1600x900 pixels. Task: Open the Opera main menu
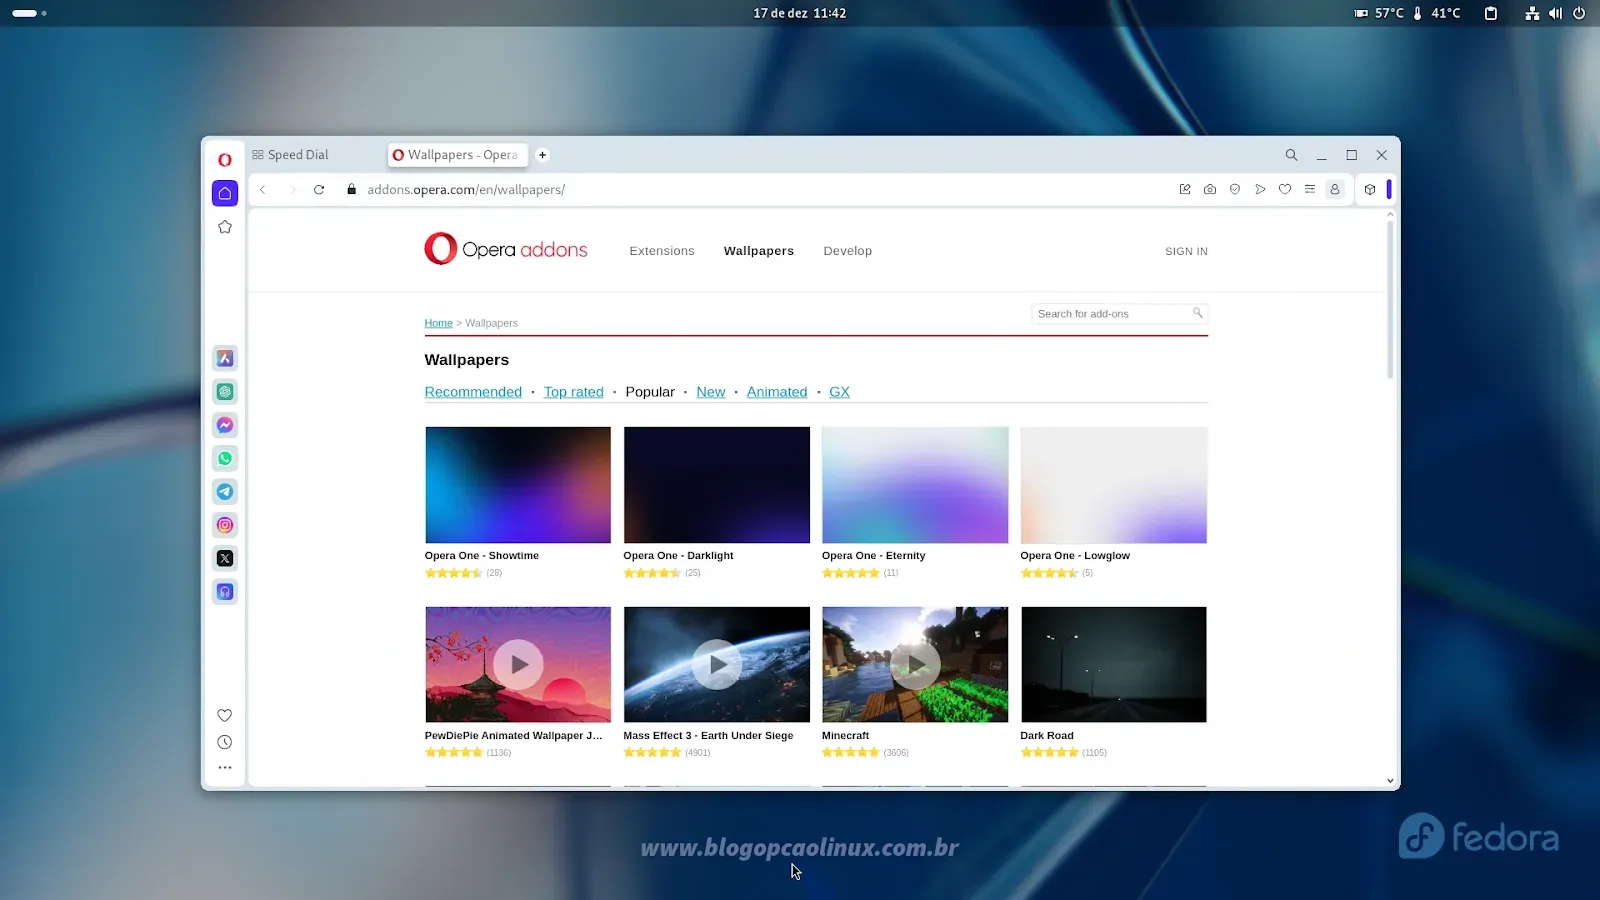(x=225, y=159)
